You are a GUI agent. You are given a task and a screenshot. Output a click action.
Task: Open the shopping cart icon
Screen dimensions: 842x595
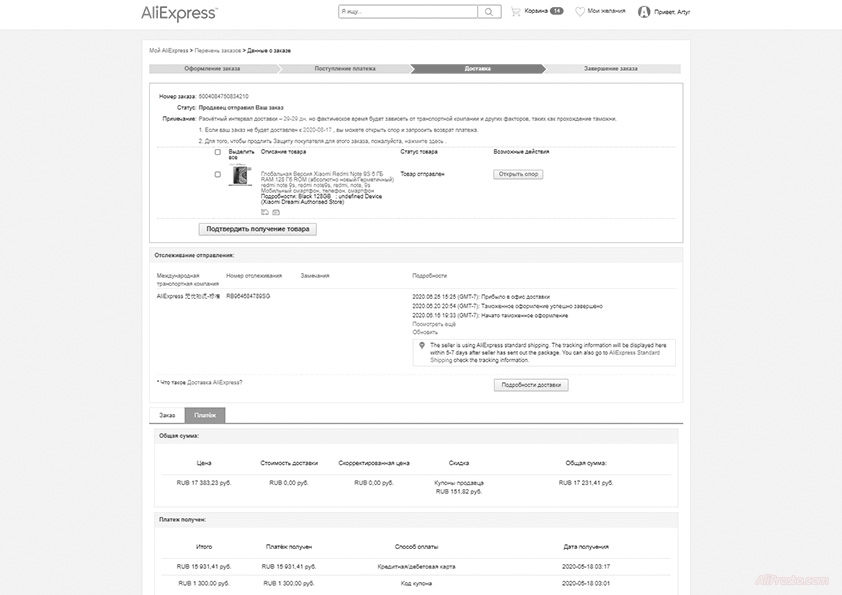516,12
